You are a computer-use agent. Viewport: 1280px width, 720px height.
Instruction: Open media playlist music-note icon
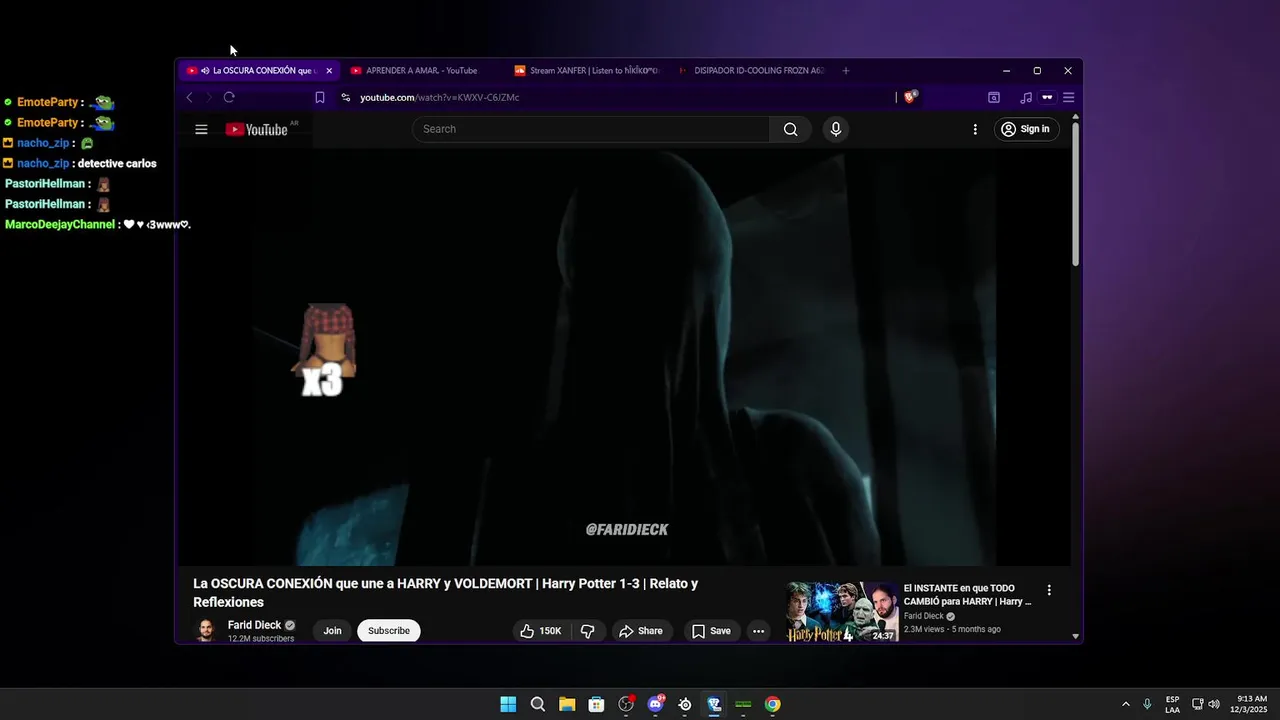point(1026,97)
